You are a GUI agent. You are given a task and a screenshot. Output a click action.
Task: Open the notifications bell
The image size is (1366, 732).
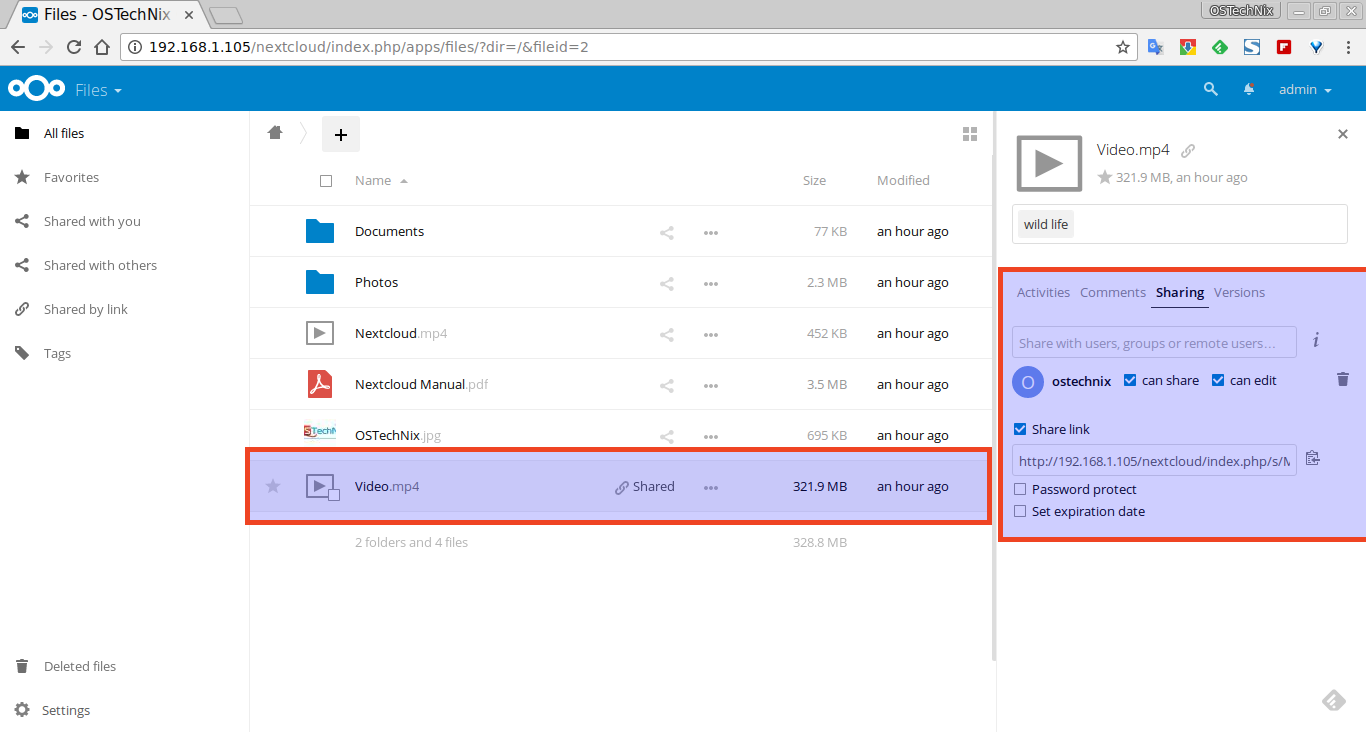[1249, 89]
